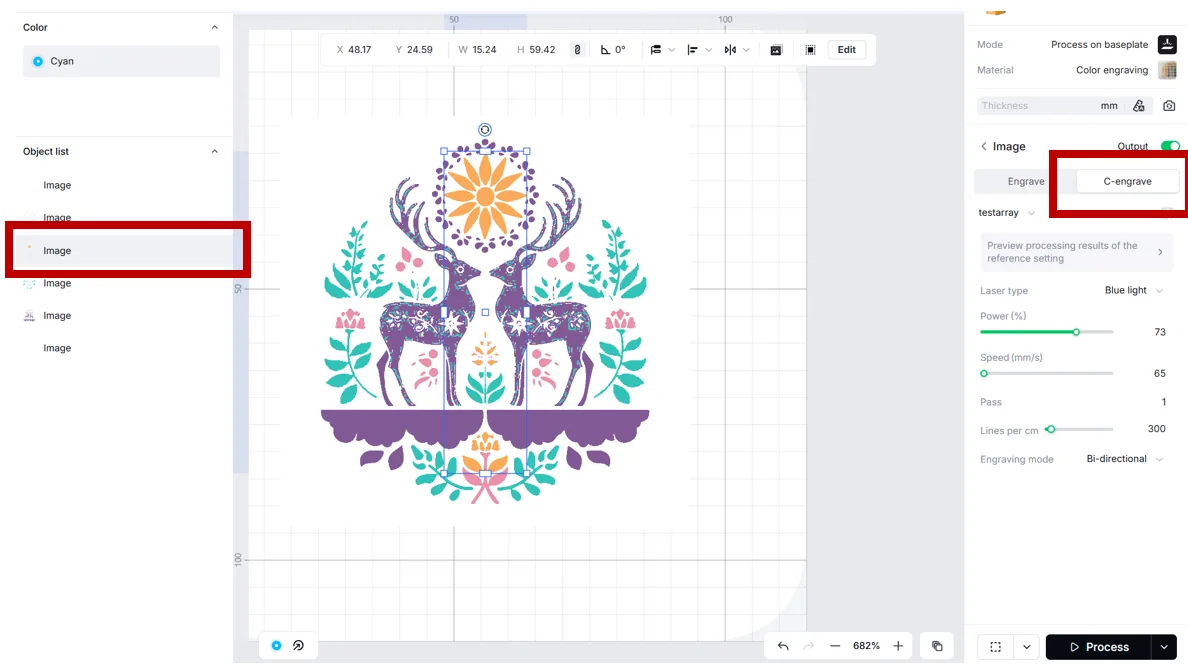Click the Lines per cm value 300
The height and width of the screenshot is (664, 1188).
pos(1156,429)
